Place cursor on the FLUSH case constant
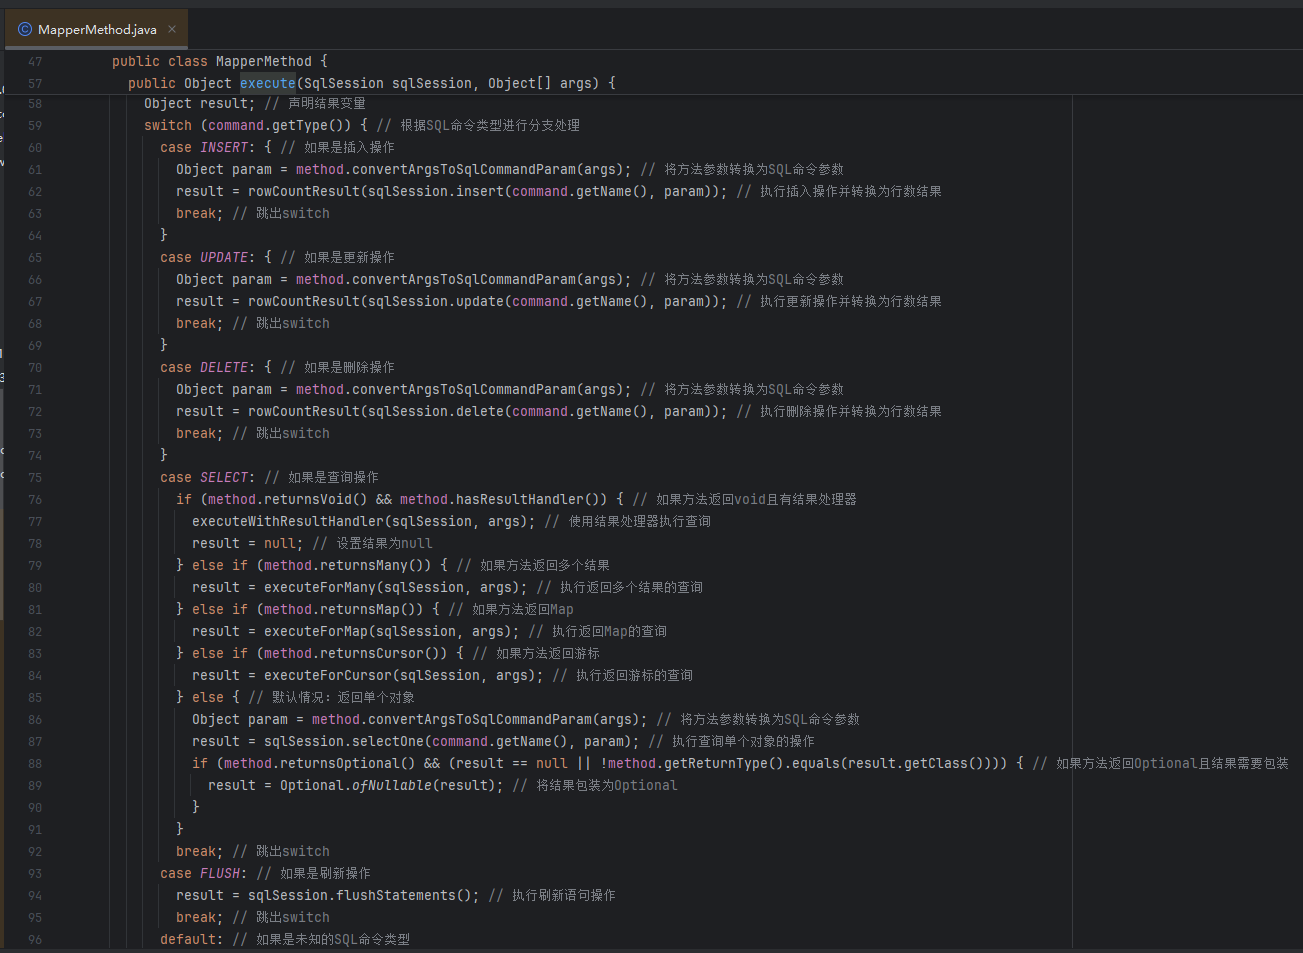The height and width of the screenshot is (953, 1303). 220,873
